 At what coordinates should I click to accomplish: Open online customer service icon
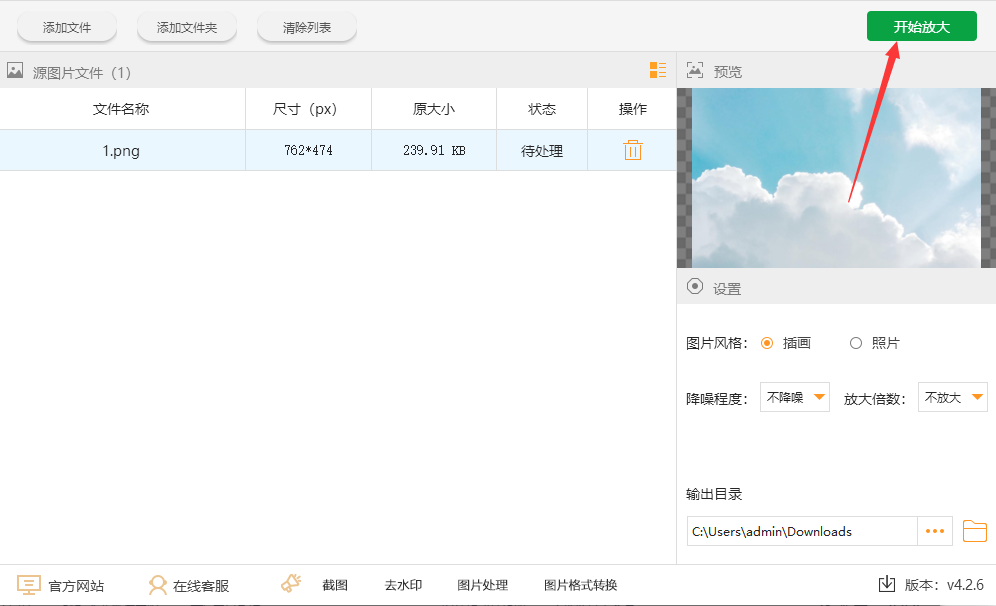click(157, 585)
